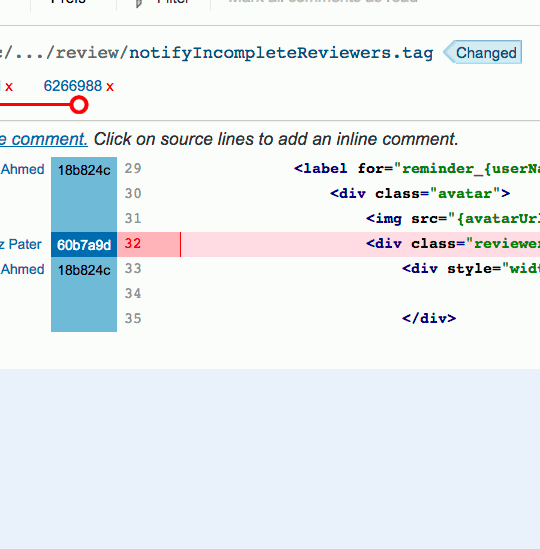Image resolution: width=540 pixels, height=549 pixels.
Task: Open author Ahmed on line 33
Action: [22, 270]
